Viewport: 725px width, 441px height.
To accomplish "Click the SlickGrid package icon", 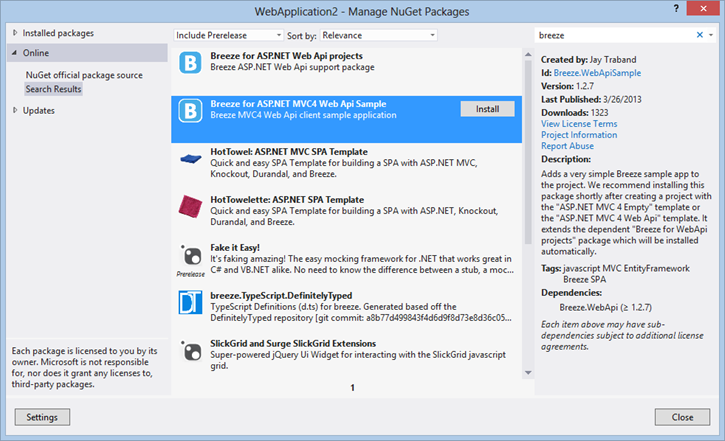I will pyautogui.click(x=190, y=351).
